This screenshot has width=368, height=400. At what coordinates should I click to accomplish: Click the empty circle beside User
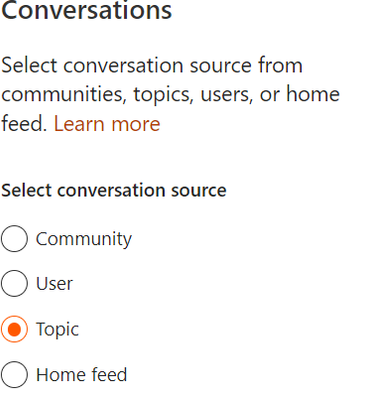click(14, 284)
